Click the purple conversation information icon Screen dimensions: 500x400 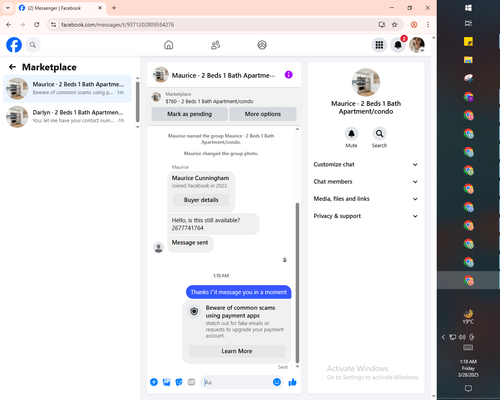289,75
